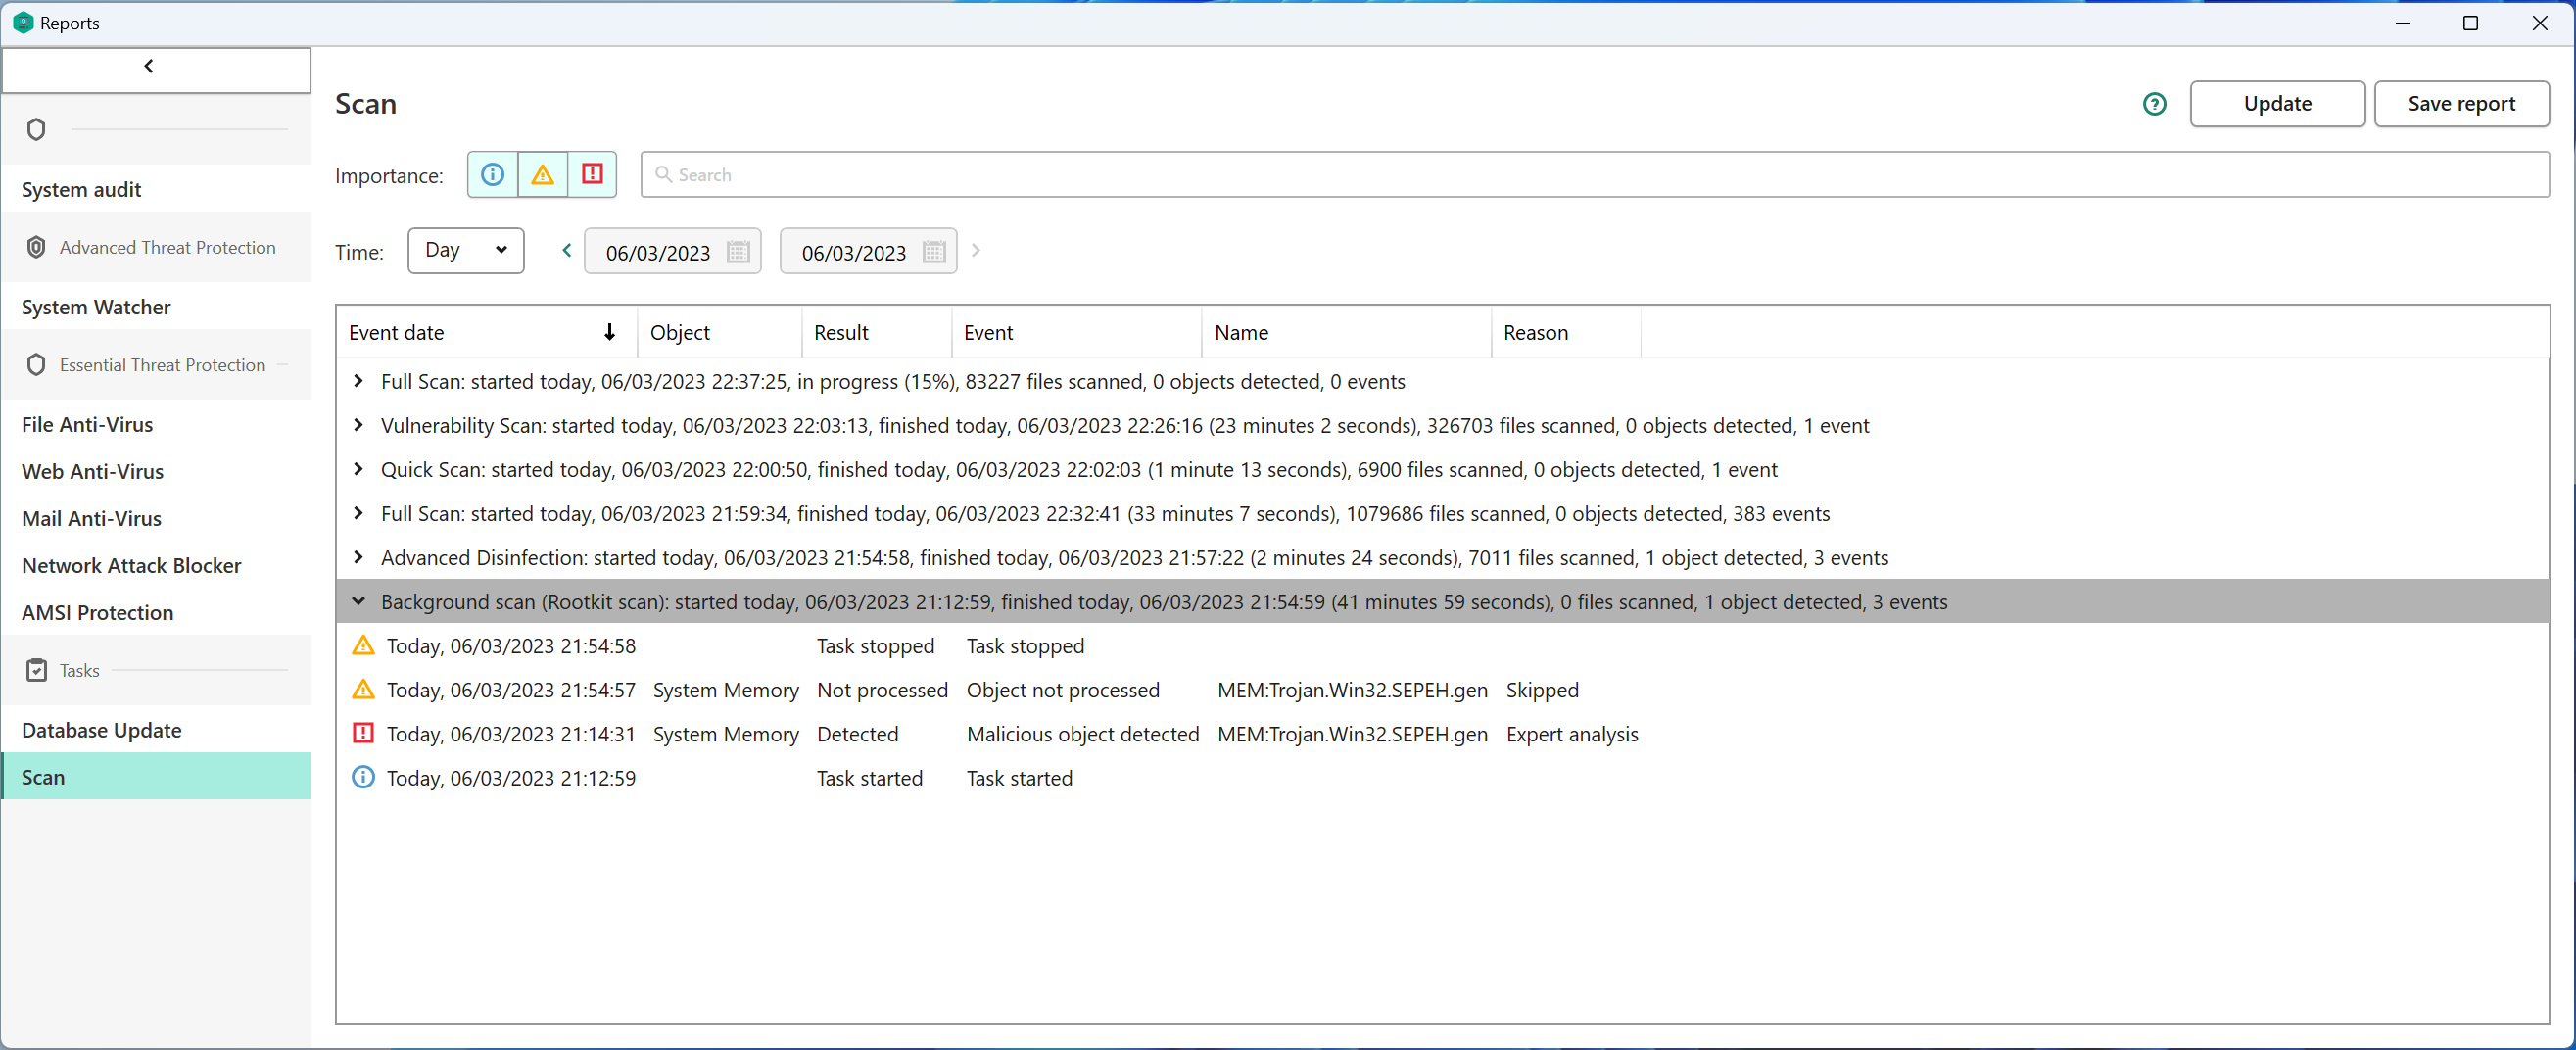Toggle the informational importance filter

click(x=492, y=175)
